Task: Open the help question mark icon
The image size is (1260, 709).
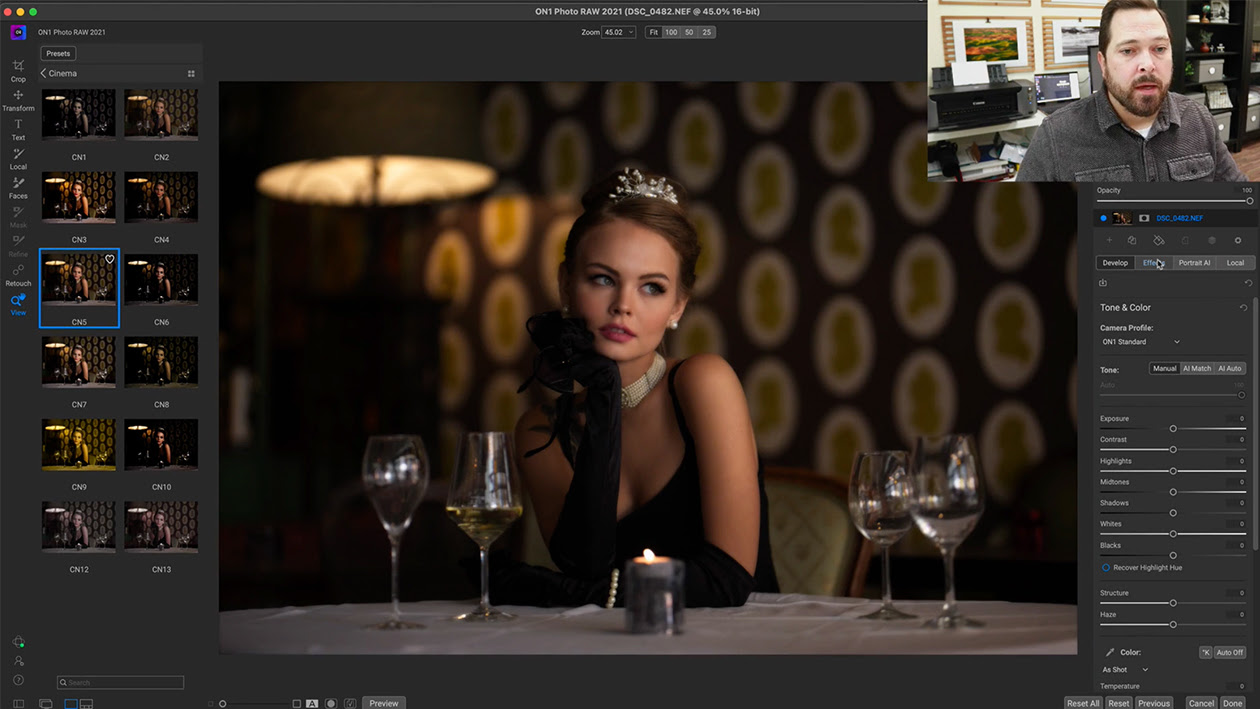Action: (18, 680)
